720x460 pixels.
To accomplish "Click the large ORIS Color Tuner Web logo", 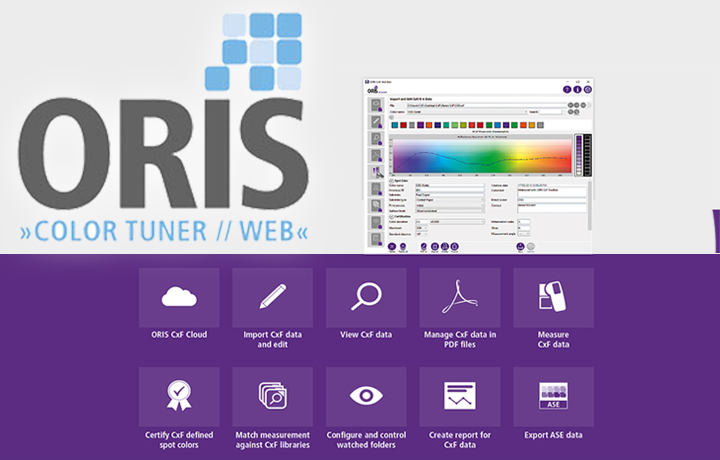I will coord(163,128).
